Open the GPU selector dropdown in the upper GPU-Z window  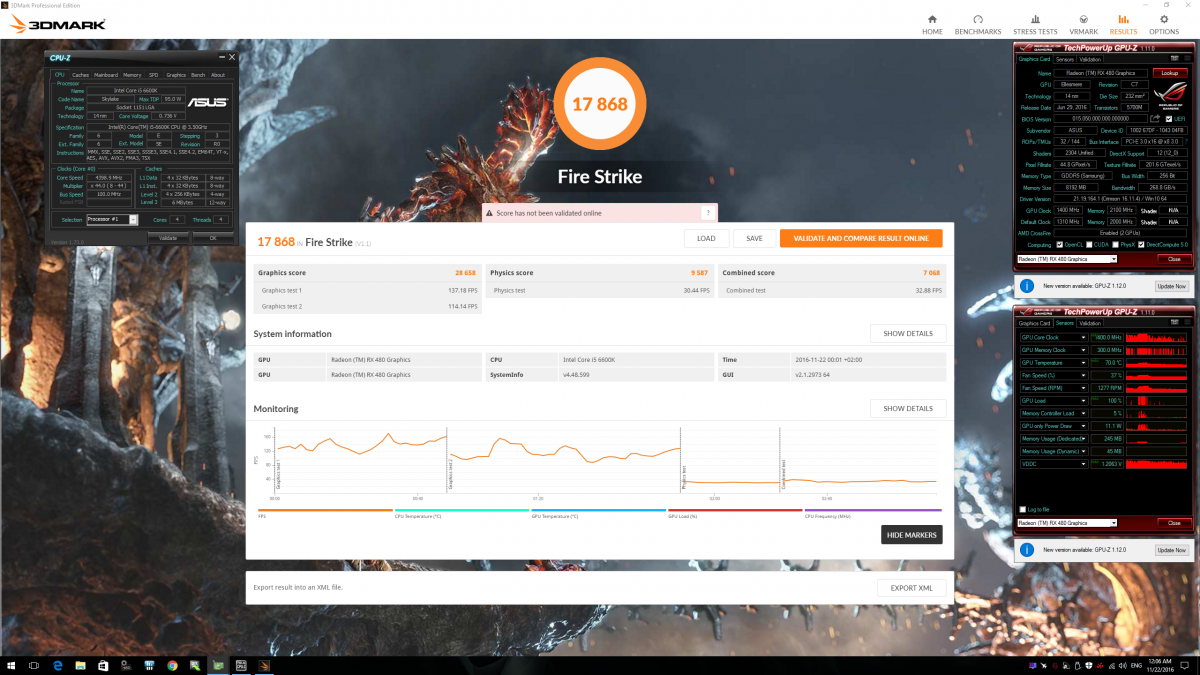[1067, 259]
